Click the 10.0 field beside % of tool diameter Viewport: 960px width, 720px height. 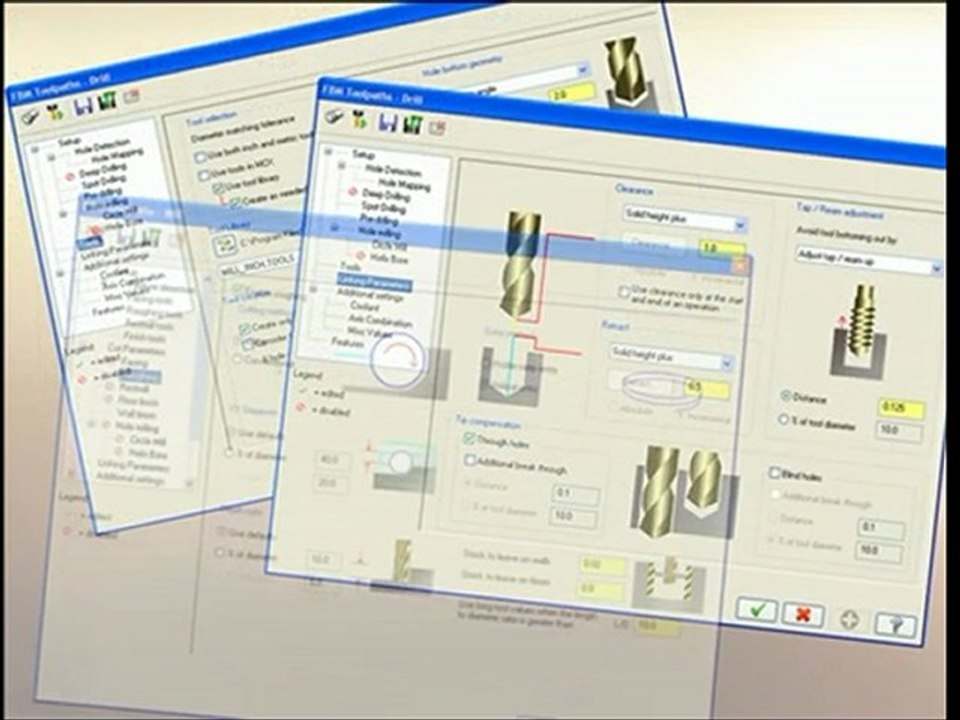pos(899,432)
